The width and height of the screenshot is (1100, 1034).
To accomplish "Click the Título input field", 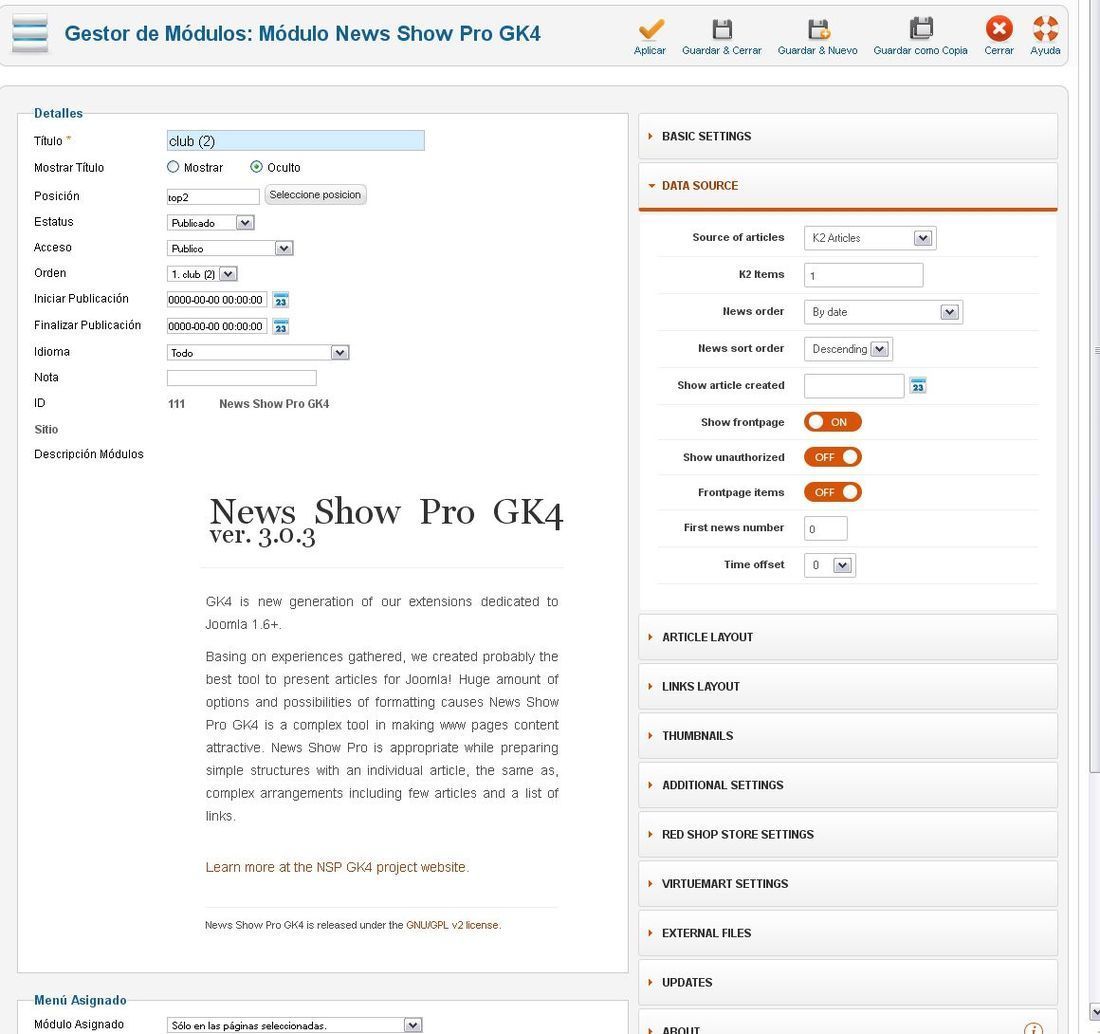I will pos(295,140).
